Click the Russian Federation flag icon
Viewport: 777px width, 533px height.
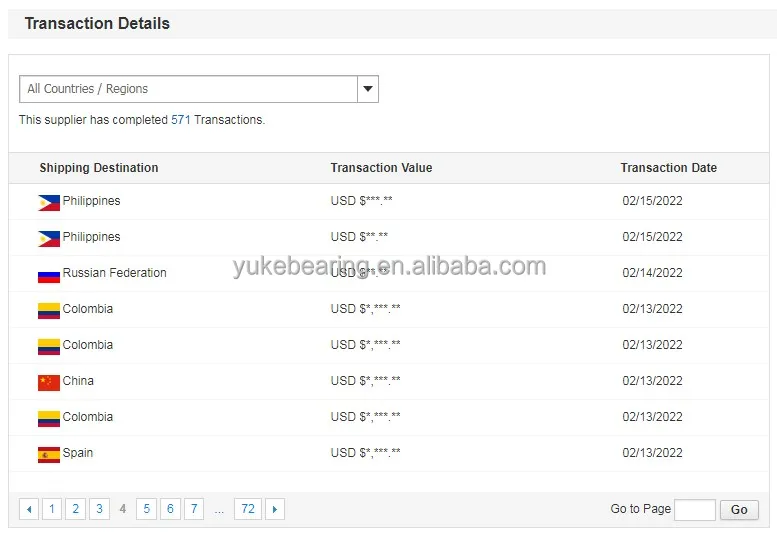tap(49, 275)
